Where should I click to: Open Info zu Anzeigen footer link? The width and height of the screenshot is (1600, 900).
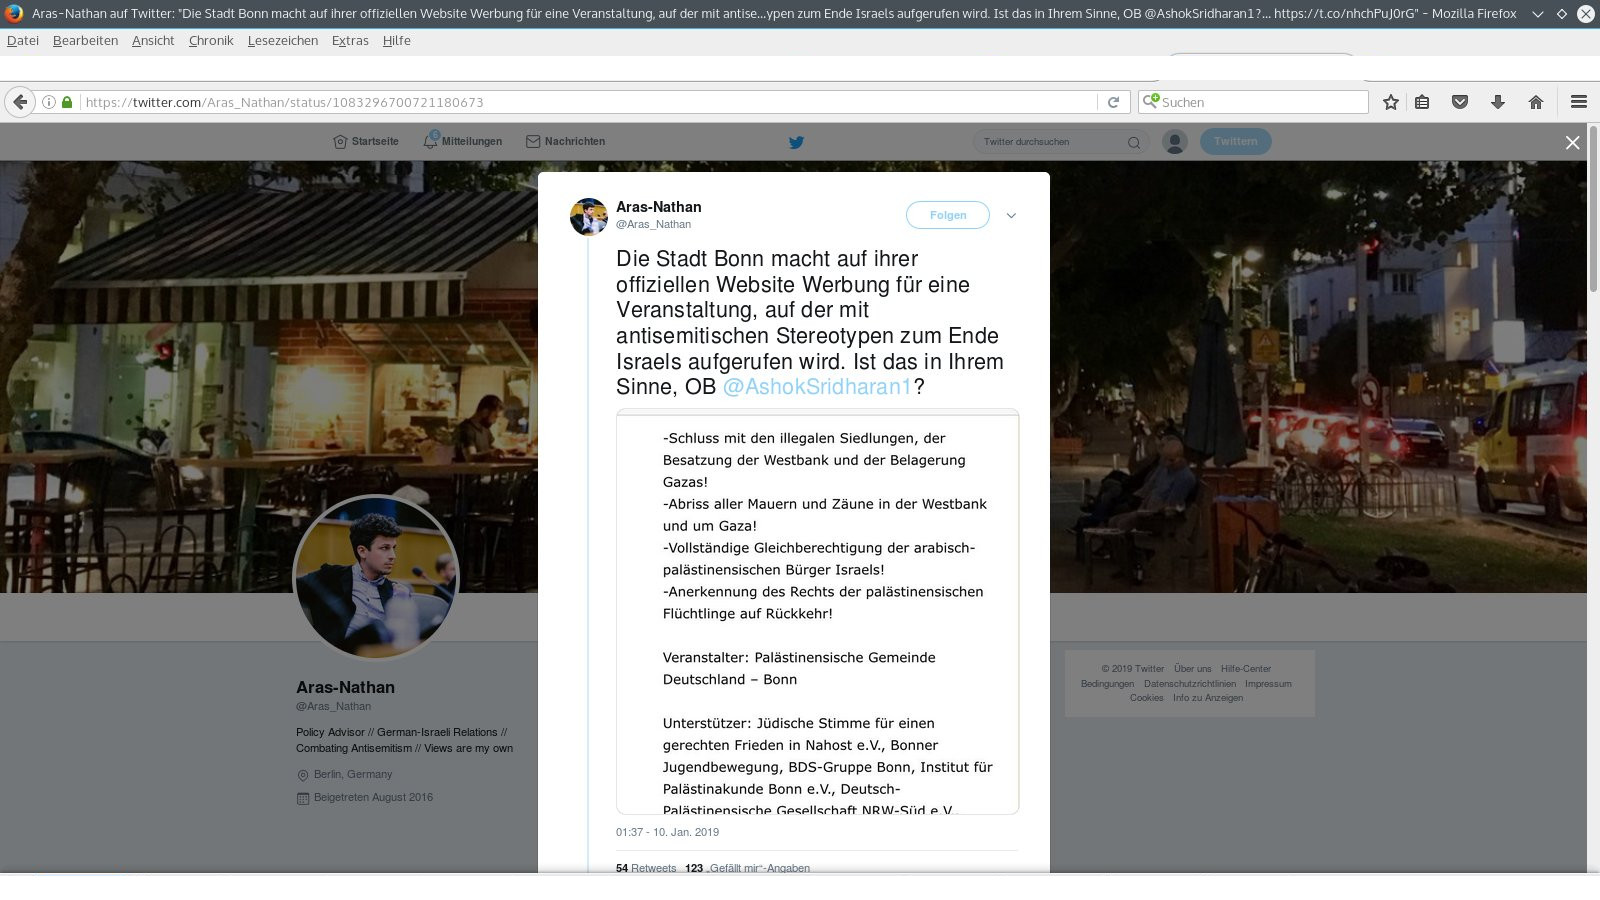point(1208,698)
